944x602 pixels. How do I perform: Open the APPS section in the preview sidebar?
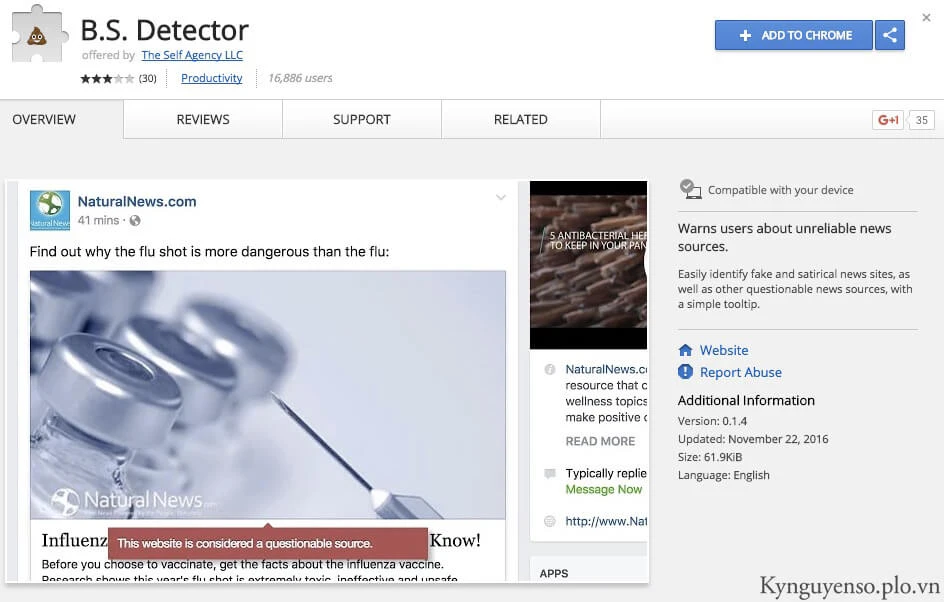[554, 573]
